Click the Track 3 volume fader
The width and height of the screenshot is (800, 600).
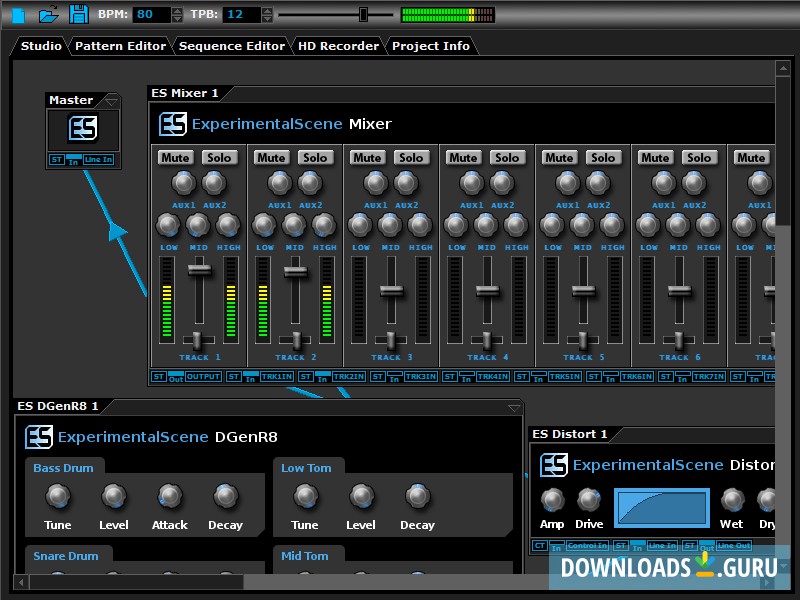coord(391,290)
